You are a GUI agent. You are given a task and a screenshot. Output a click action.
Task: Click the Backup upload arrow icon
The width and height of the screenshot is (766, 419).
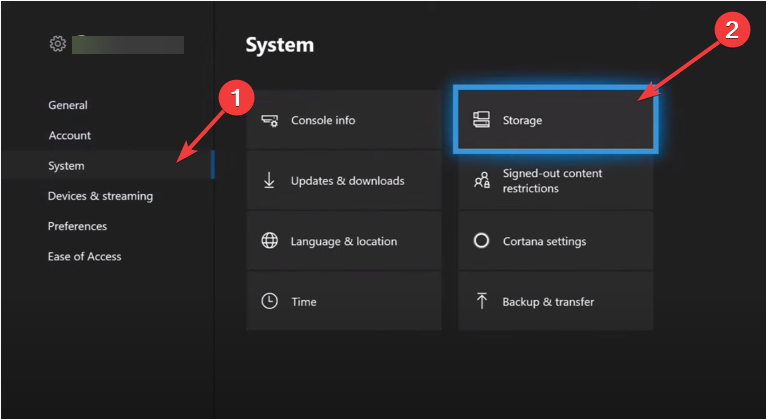[x=482, y=301]
